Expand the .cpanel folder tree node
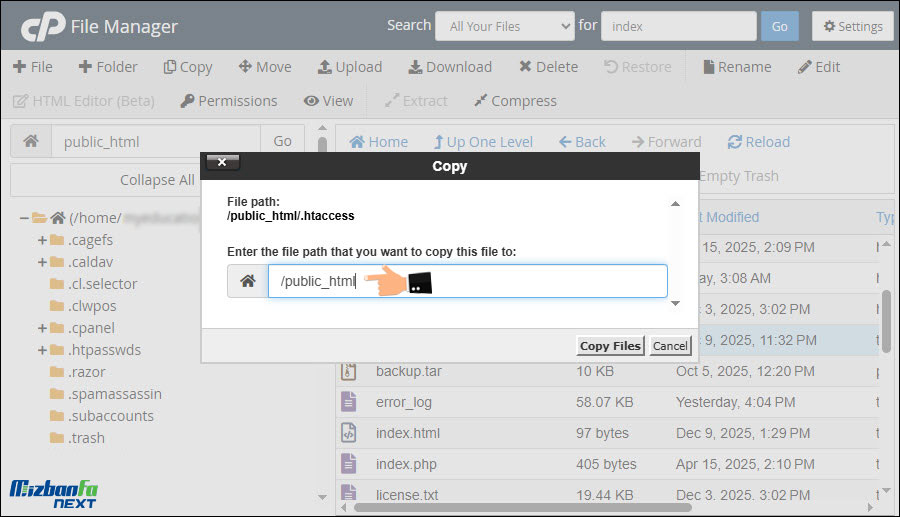This screenshot has width=900, height=517. [x=42, y=328]
